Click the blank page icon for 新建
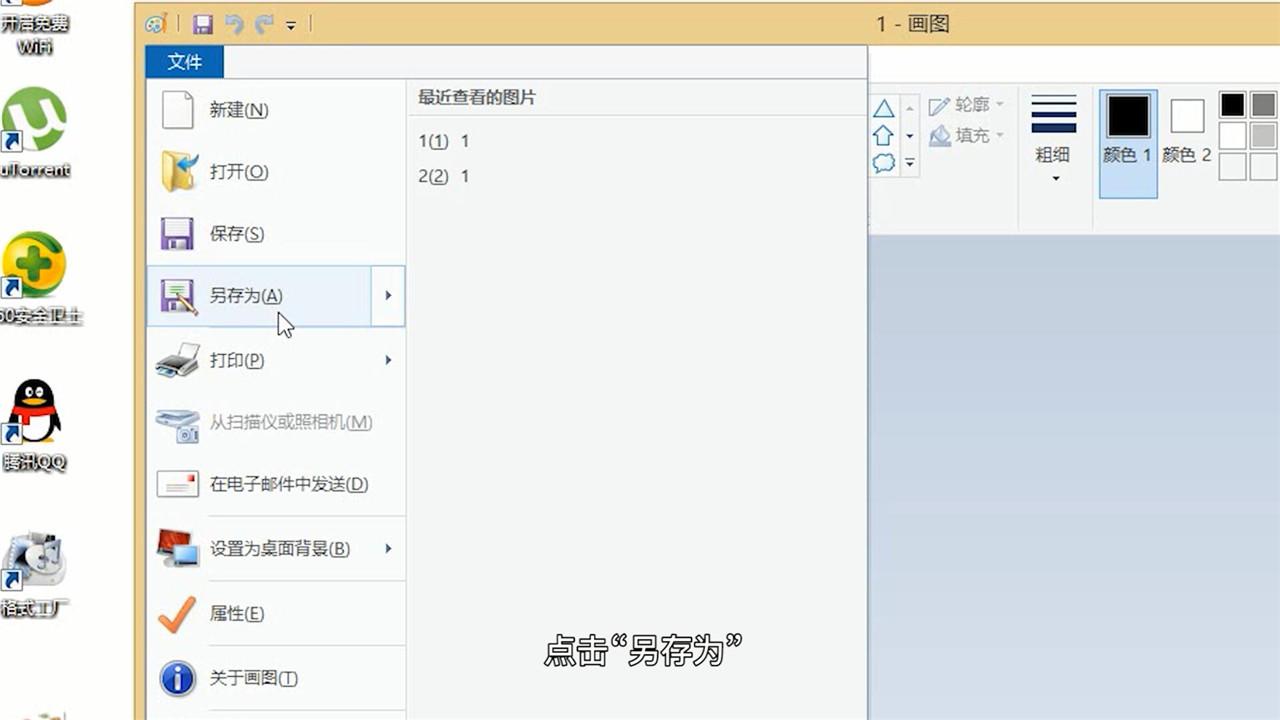1280x720 pixels. coord(177,110)
